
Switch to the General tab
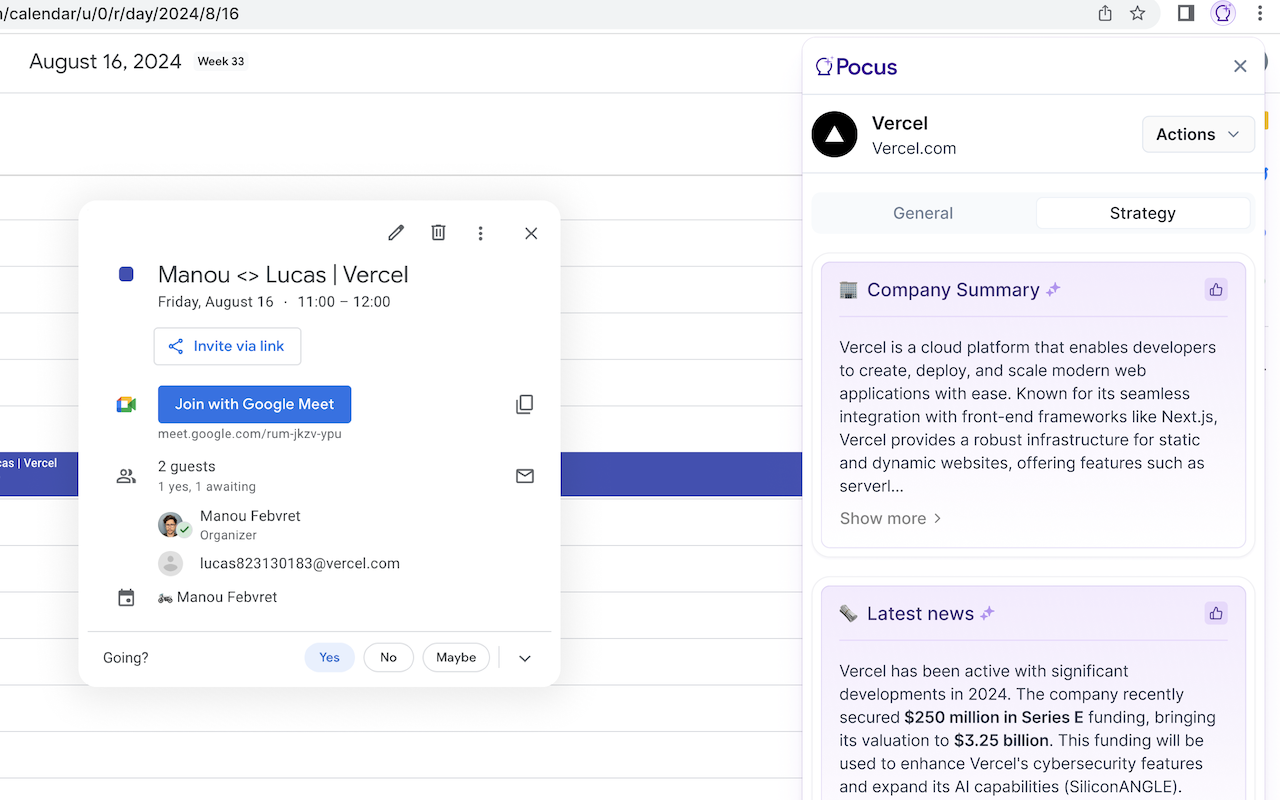point(923,213)
